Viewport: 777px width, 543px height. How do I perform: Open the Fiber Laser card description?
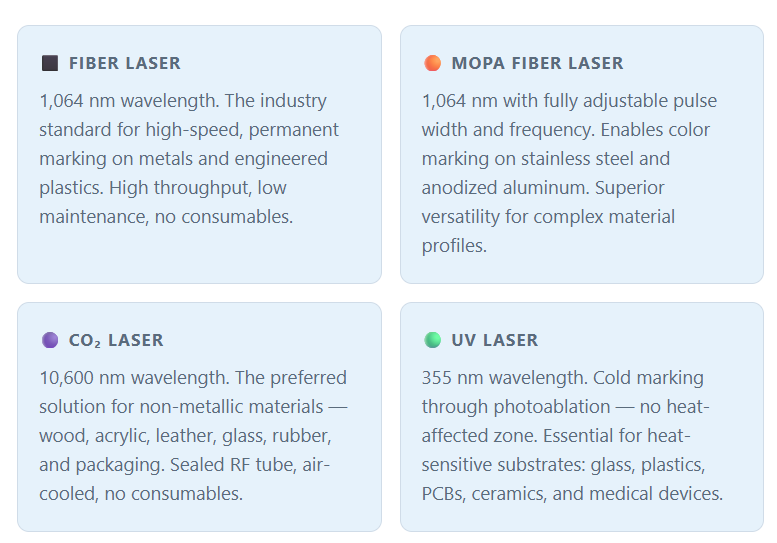point(189,159)
